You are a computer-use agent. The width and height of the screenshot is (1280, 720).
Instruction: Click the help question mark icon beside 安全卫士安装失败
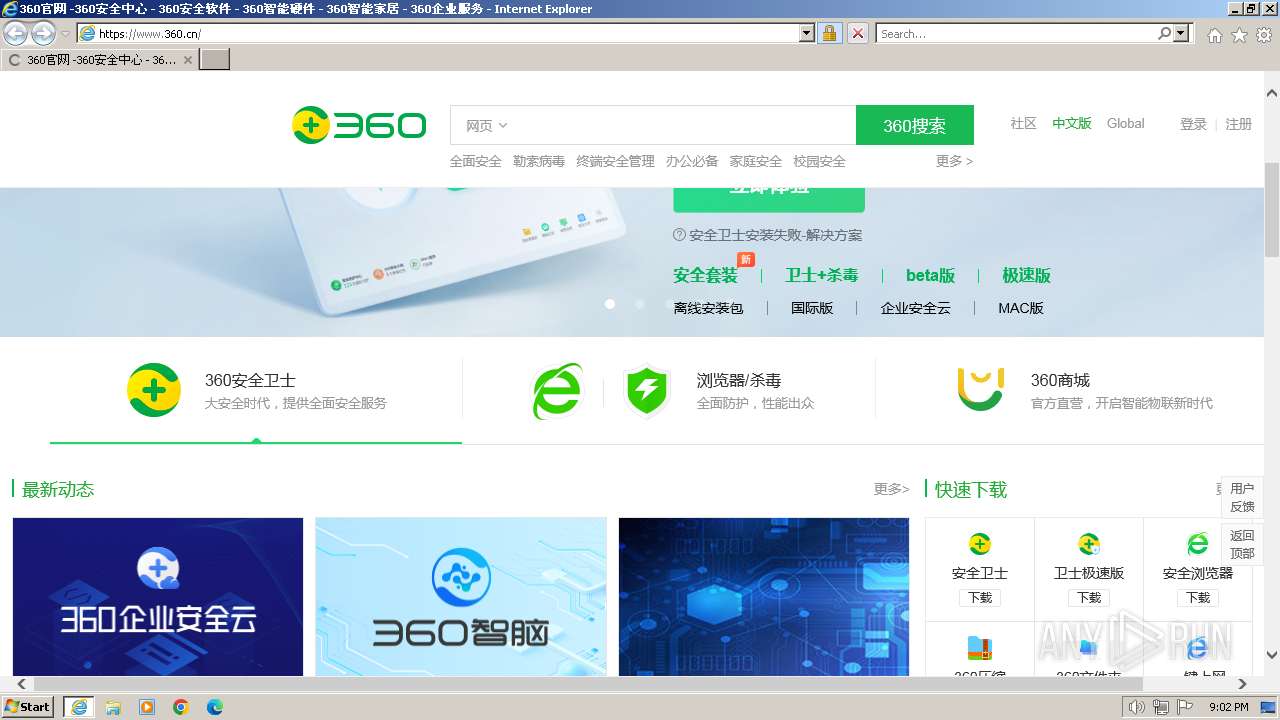tap(680, 235)
